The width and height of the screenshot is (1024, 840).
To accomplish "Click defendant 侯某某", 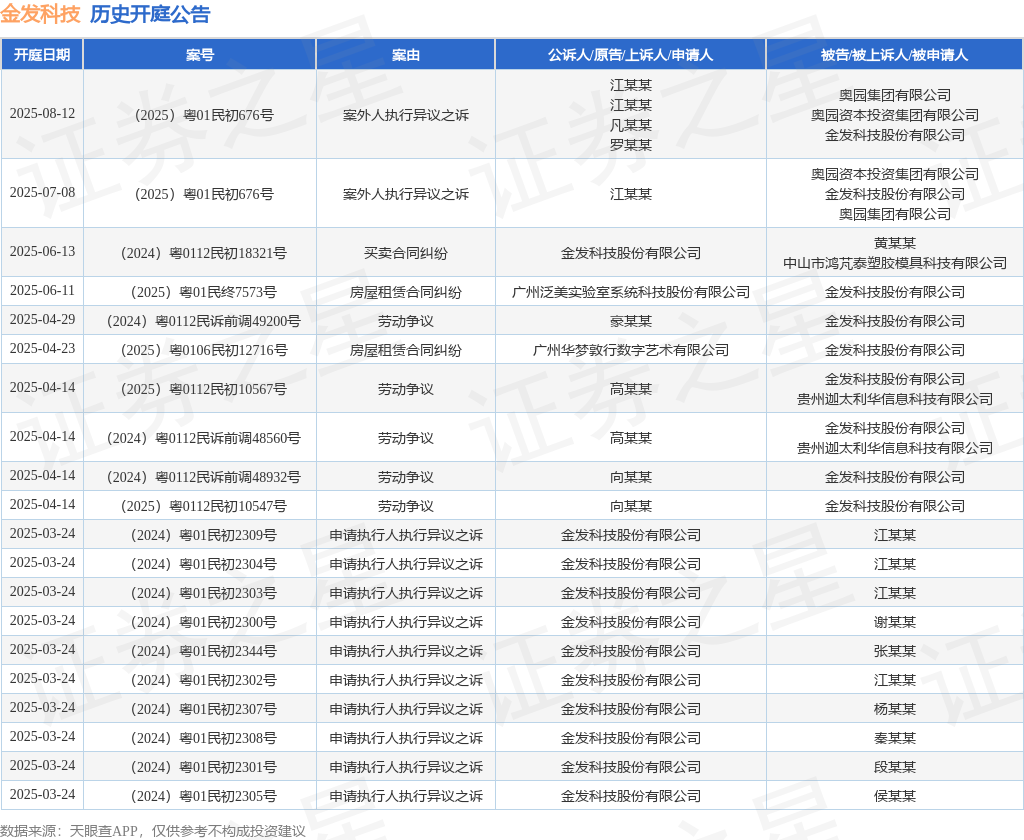I will [895, 796].
